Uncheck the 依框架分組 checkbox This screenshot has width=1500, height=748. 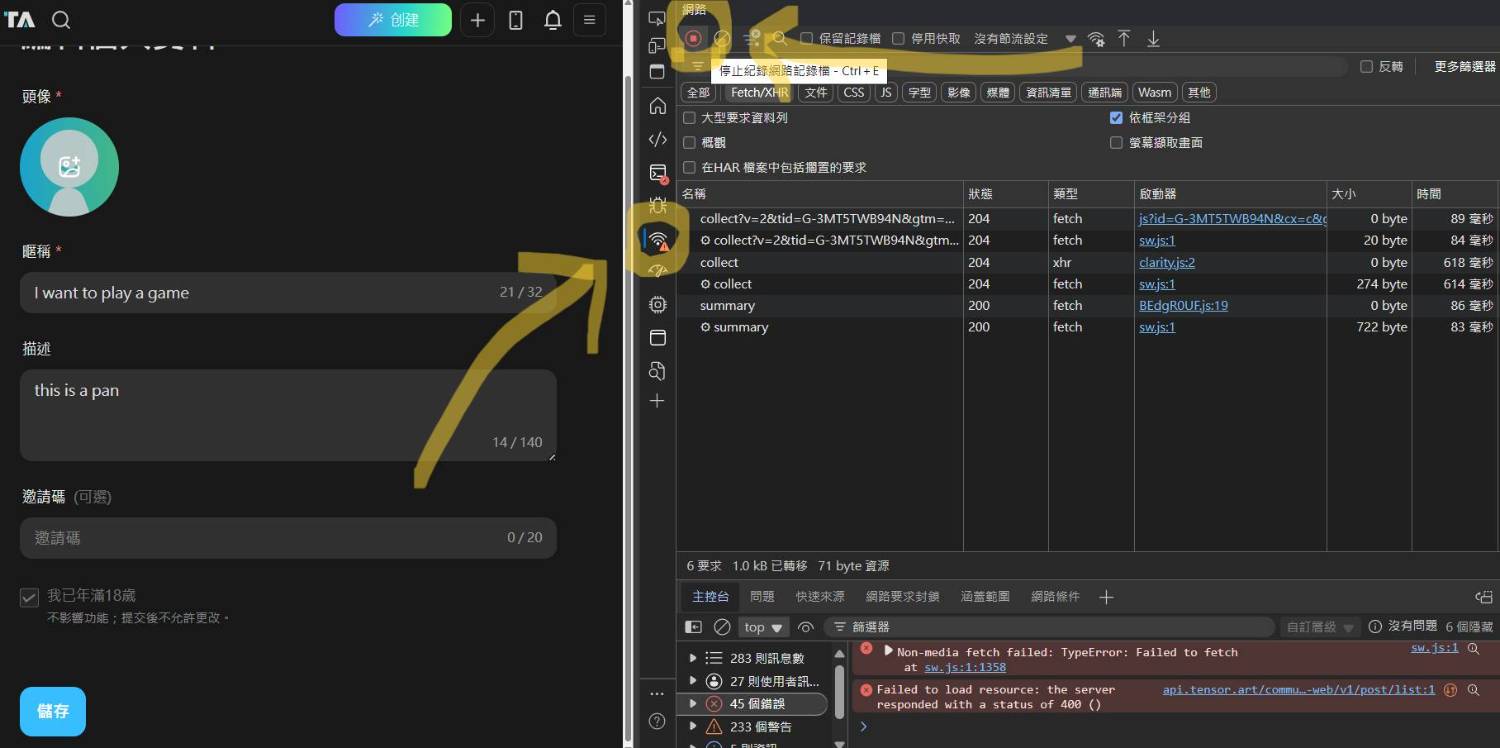coord(1116,118)
